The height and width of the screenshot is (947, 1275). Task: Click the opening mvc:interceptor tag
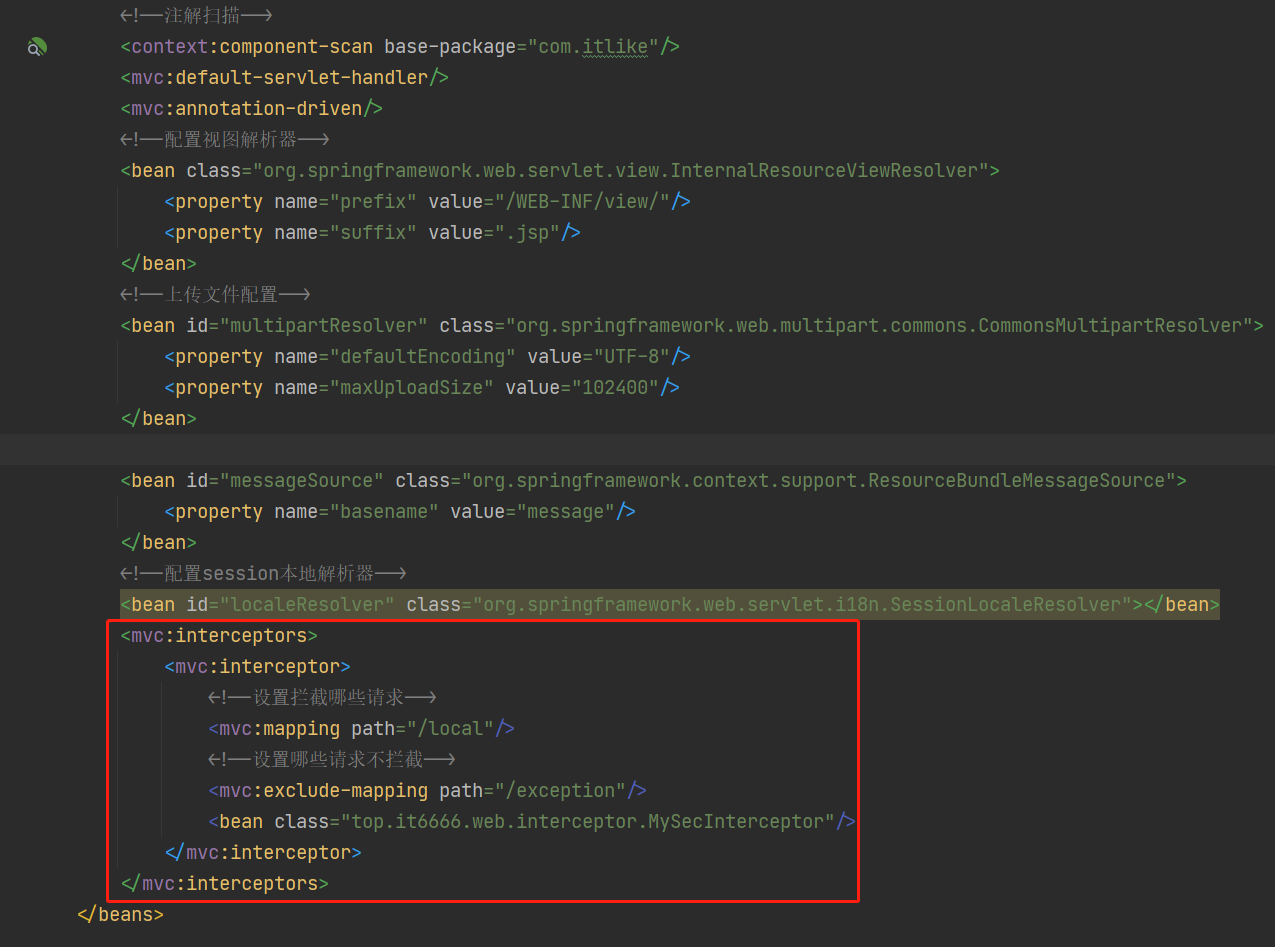257,666
